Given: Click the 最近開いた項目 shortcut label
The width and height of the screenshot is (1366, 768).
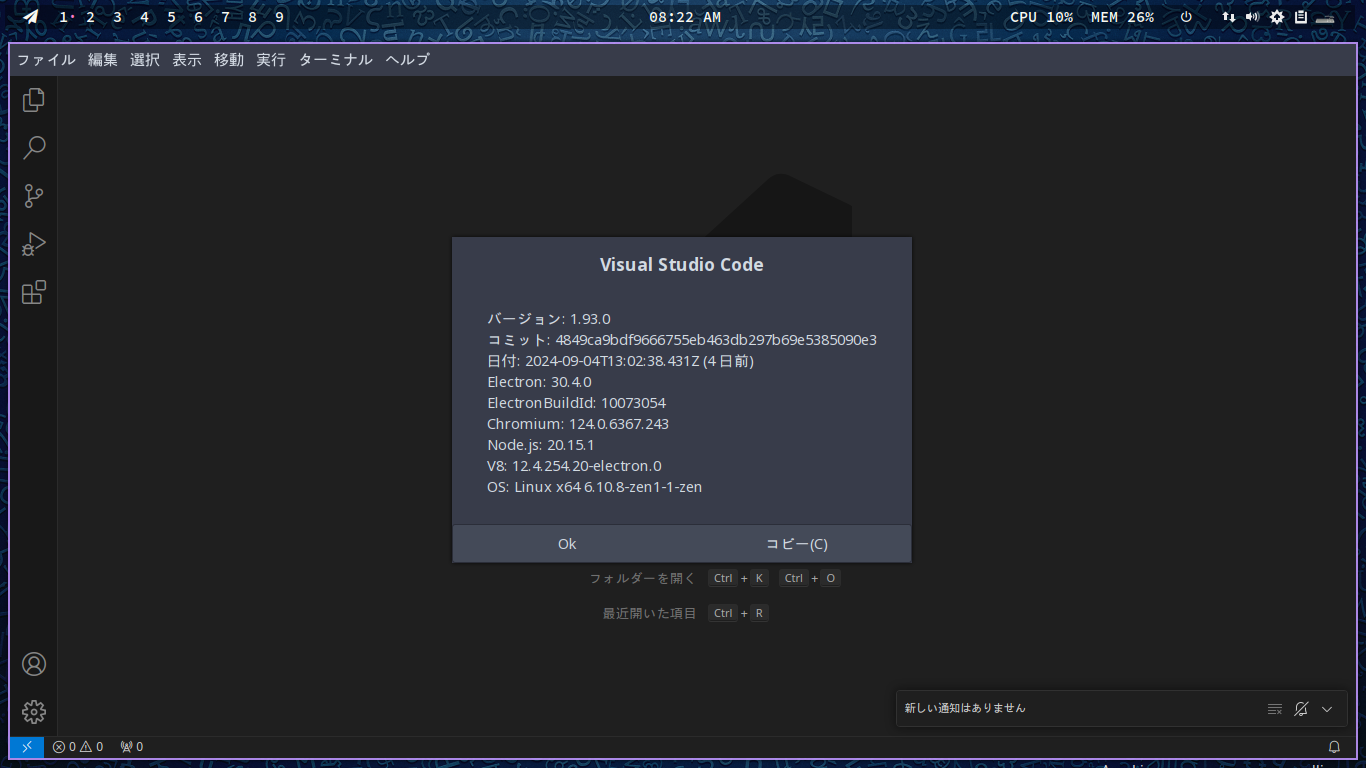Looking at the screenshot, I should tap(650, 613).
